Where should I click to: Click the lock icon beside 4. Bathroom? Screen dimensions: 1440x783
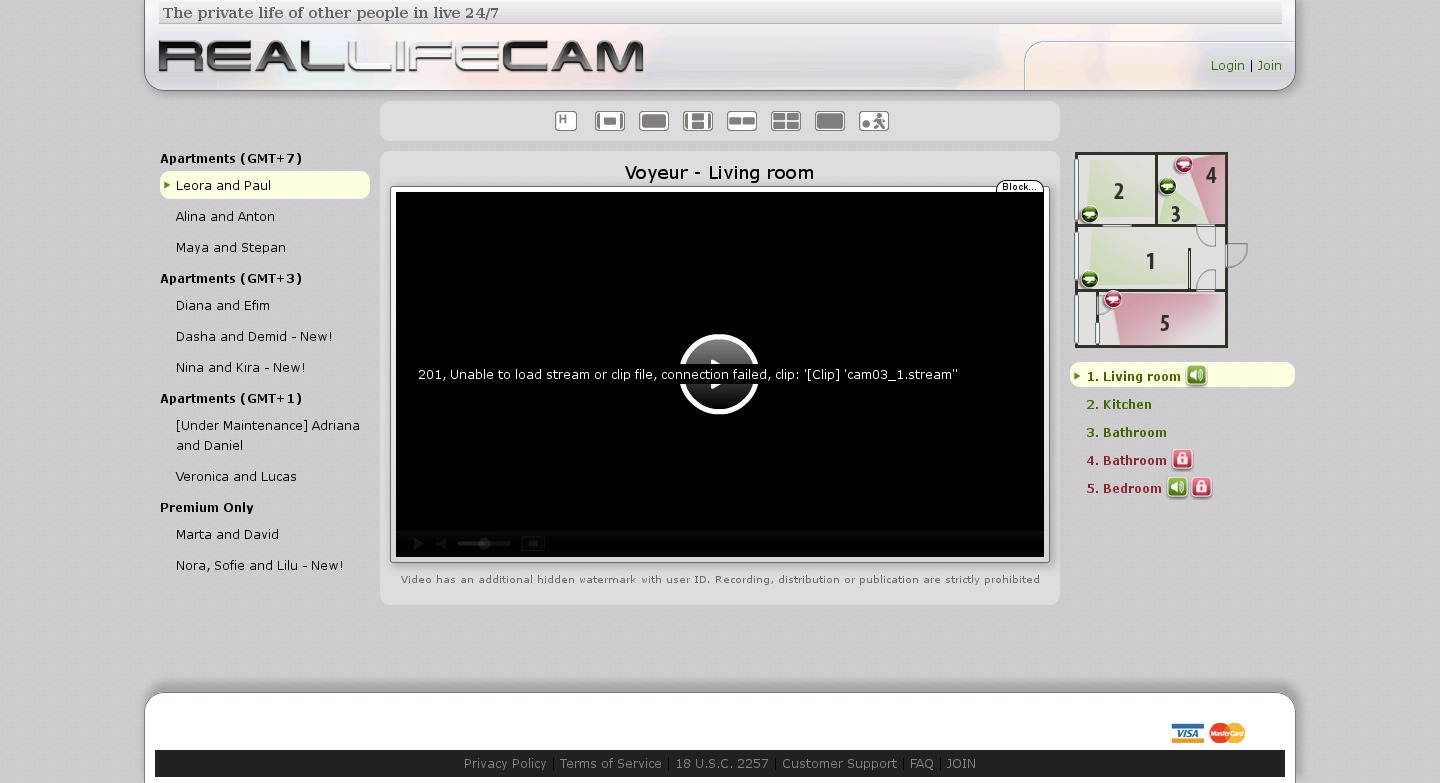tap(1182, 460)
